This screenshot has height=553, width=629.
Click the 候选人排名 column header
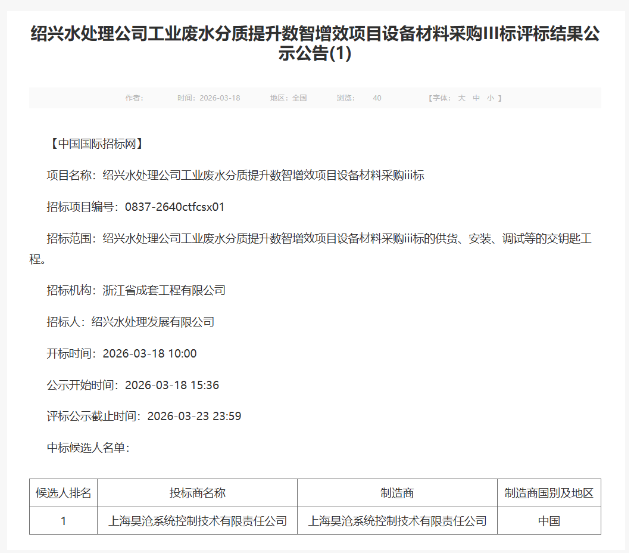click(x=64, y=493)
